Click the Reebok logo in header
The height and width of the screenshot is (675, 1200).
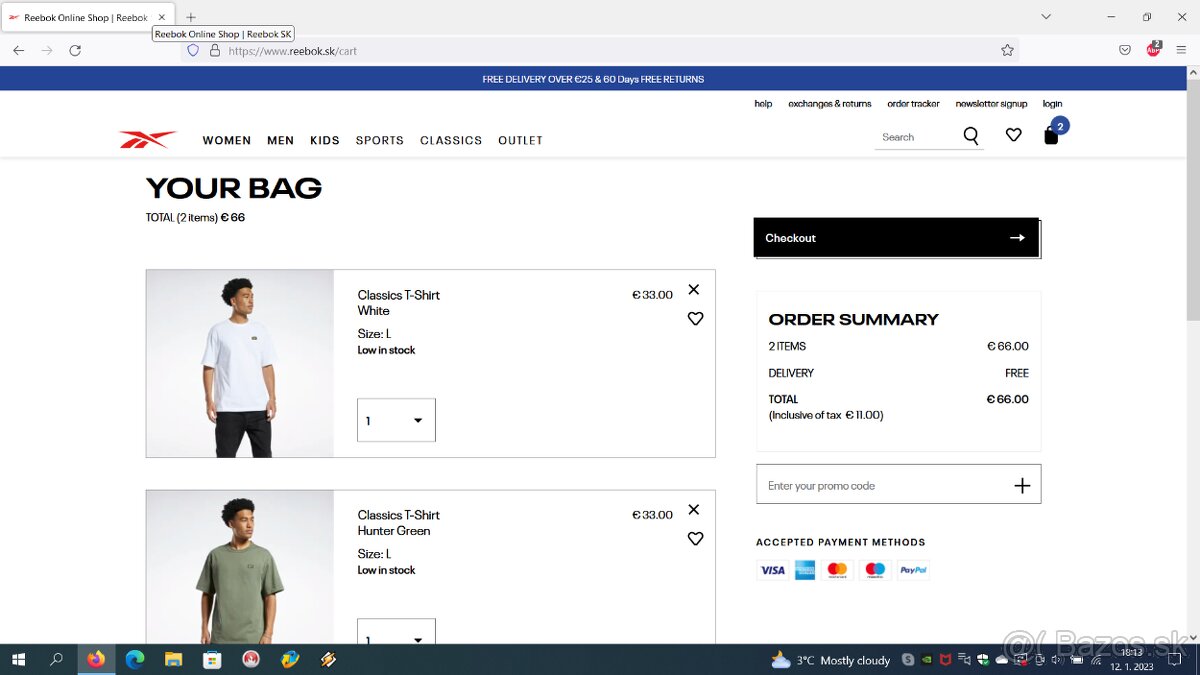pyautogui.click(x=147, y=140)
